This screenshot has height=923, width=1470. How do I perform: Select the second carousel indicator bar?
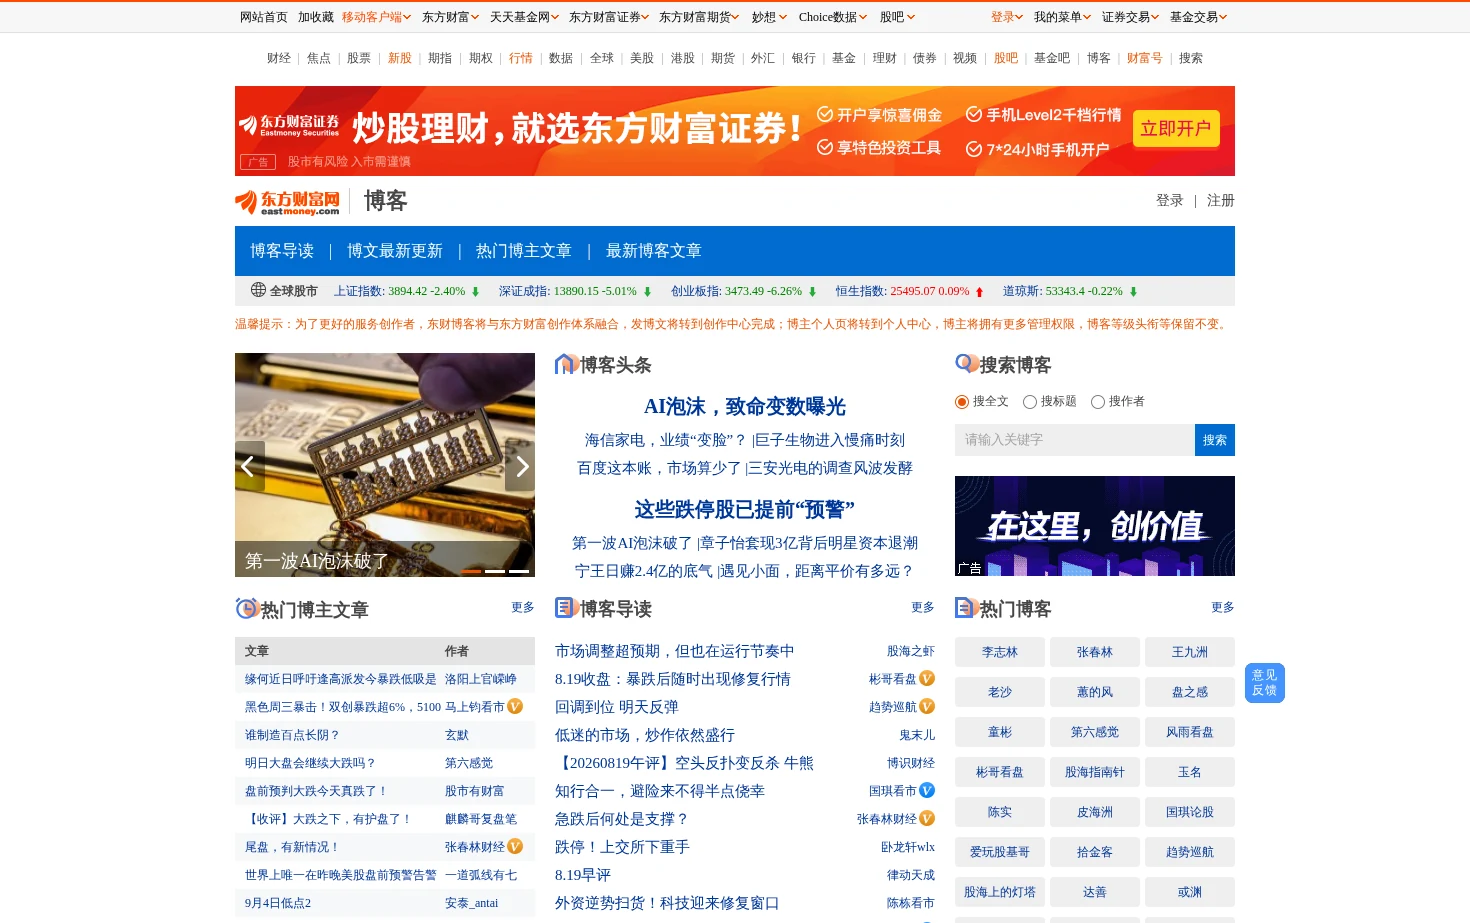(495, 571)
